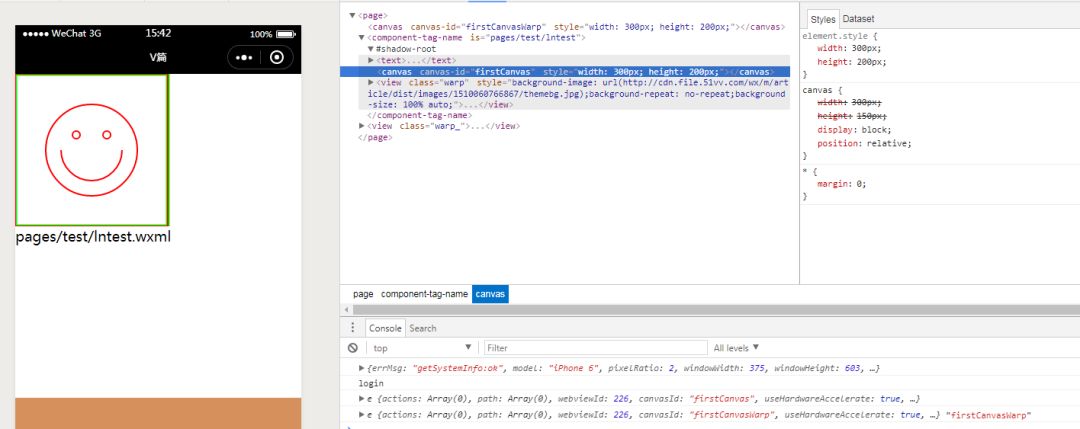The image size is (1080, 429).
Task: Collapse the component-tag-name node
Action: (x=362, y=38)
